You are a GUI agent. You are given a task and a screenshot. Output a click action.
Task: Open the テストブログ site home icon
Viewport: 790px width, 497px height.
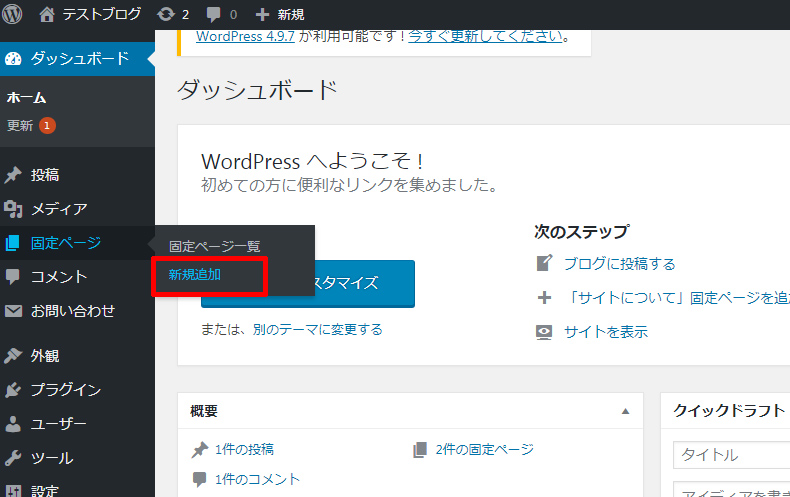(47, 15)
